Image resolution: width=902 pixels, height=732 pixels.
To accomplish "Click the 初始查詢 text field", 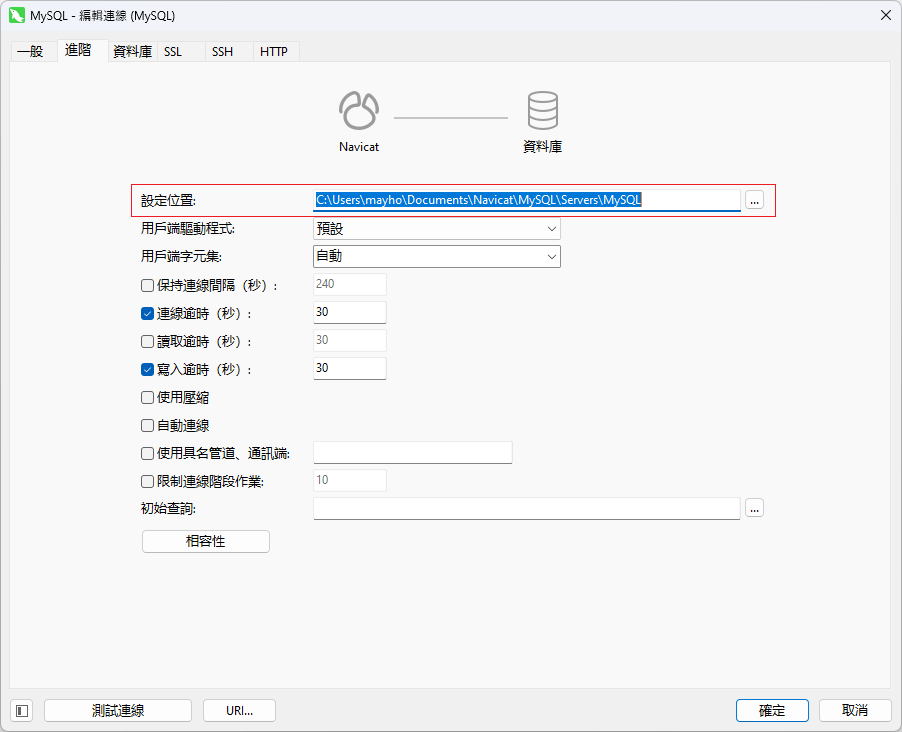I will [x=527, y=509].
